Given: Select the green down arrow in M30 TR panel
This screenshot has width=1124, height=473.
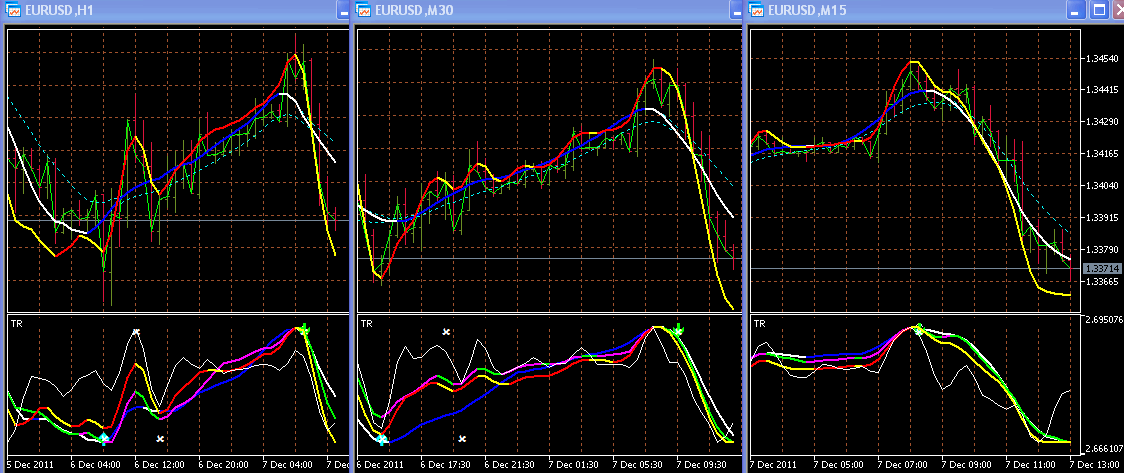Looking at the screenshot, I should tap(677, 330).
